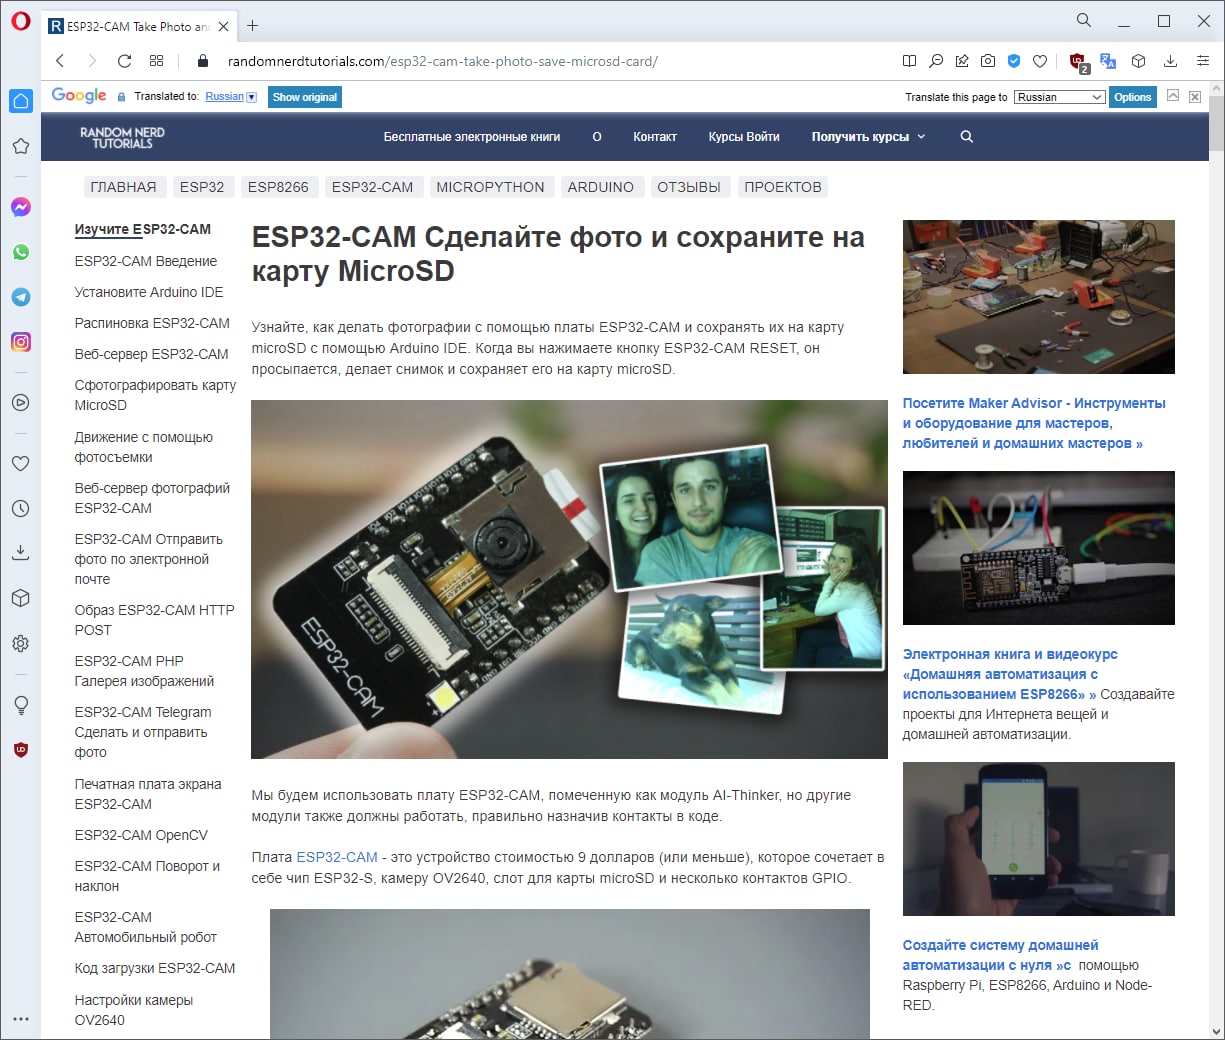The image size is (1225, 1040).
Task: Open the ad blocker shield in address bar
Action: (1014, 61)
